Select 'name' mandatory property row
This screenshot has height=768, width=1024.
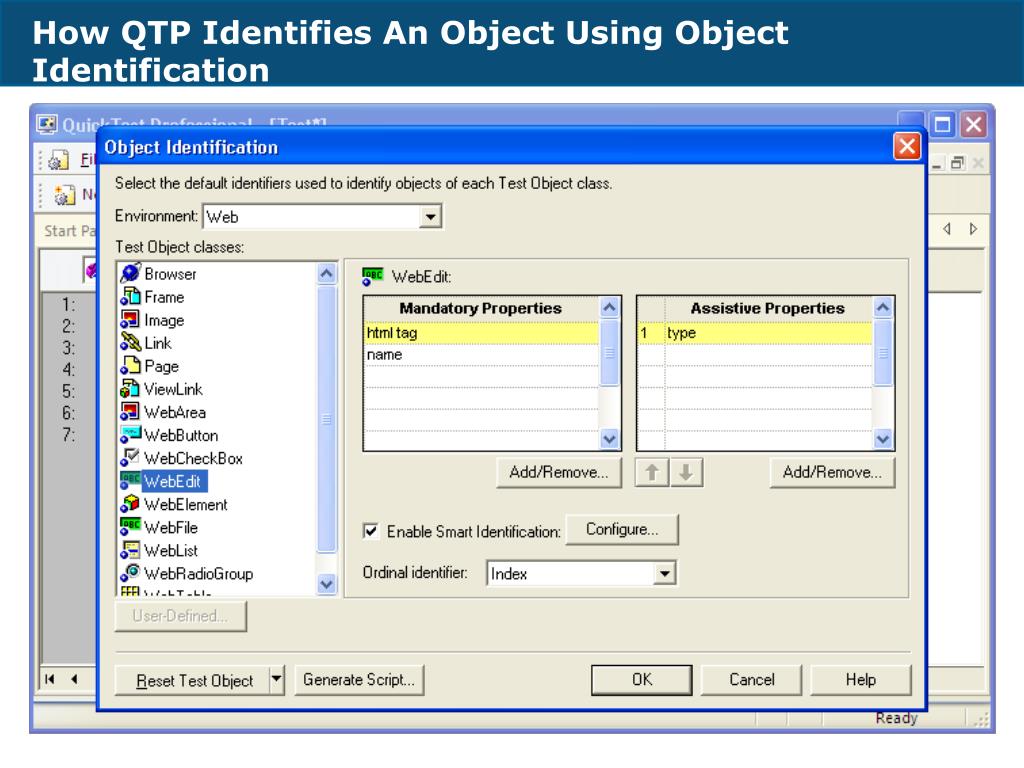click(481, 355)
